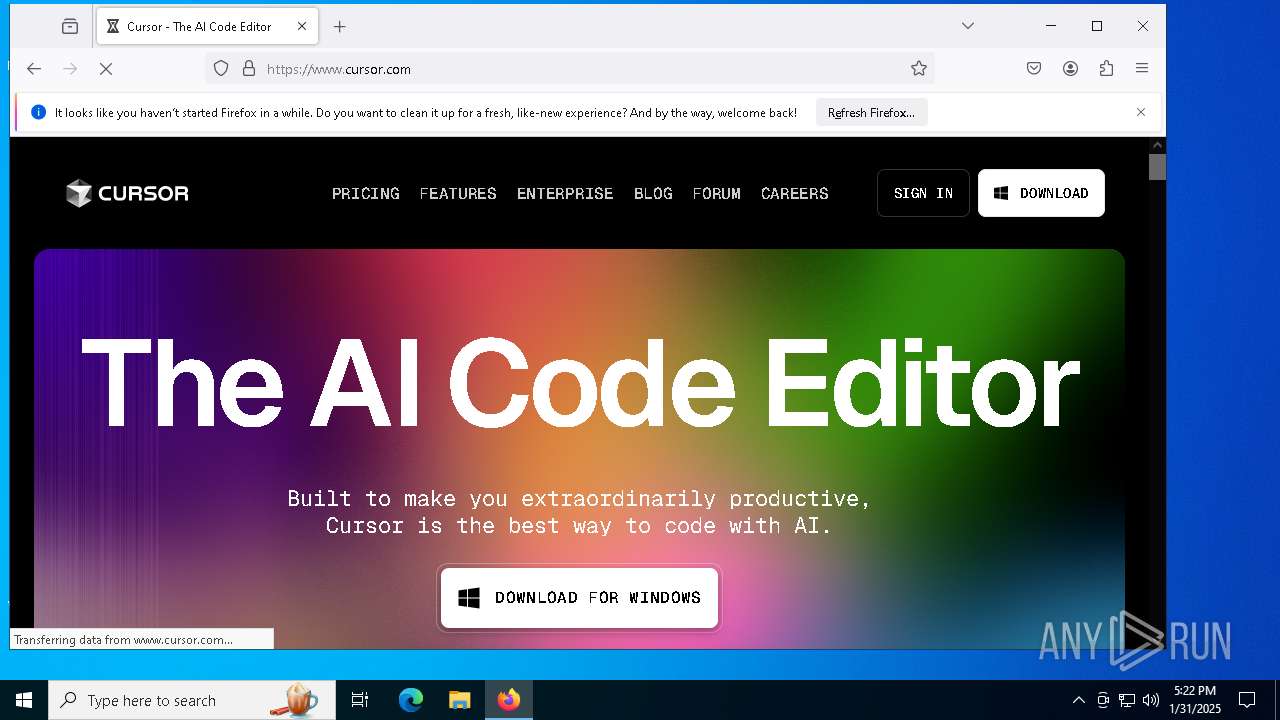Open the tracking protection shield icon
Screen dimensions: 1280x720
click(x=221, y=69)
